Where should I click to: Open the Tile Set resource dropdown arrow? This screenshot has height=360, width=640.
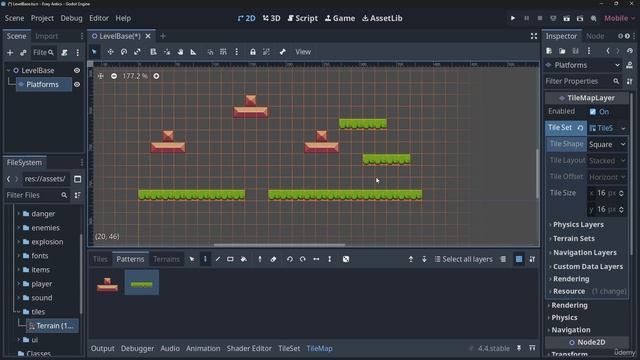(623, 129)
